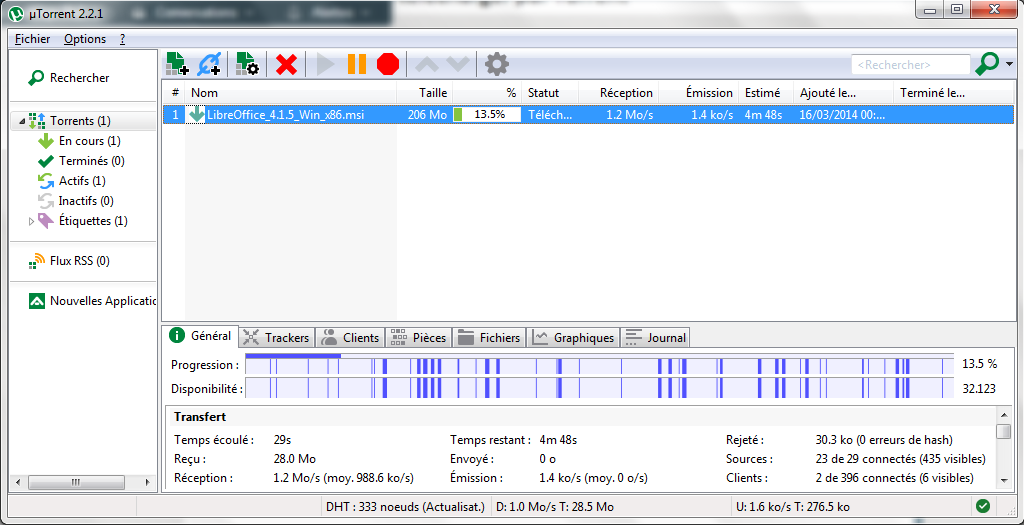The image size is (1024, 525).
Task: Click the Add Torrent toolbar icon
Action: 178,64
